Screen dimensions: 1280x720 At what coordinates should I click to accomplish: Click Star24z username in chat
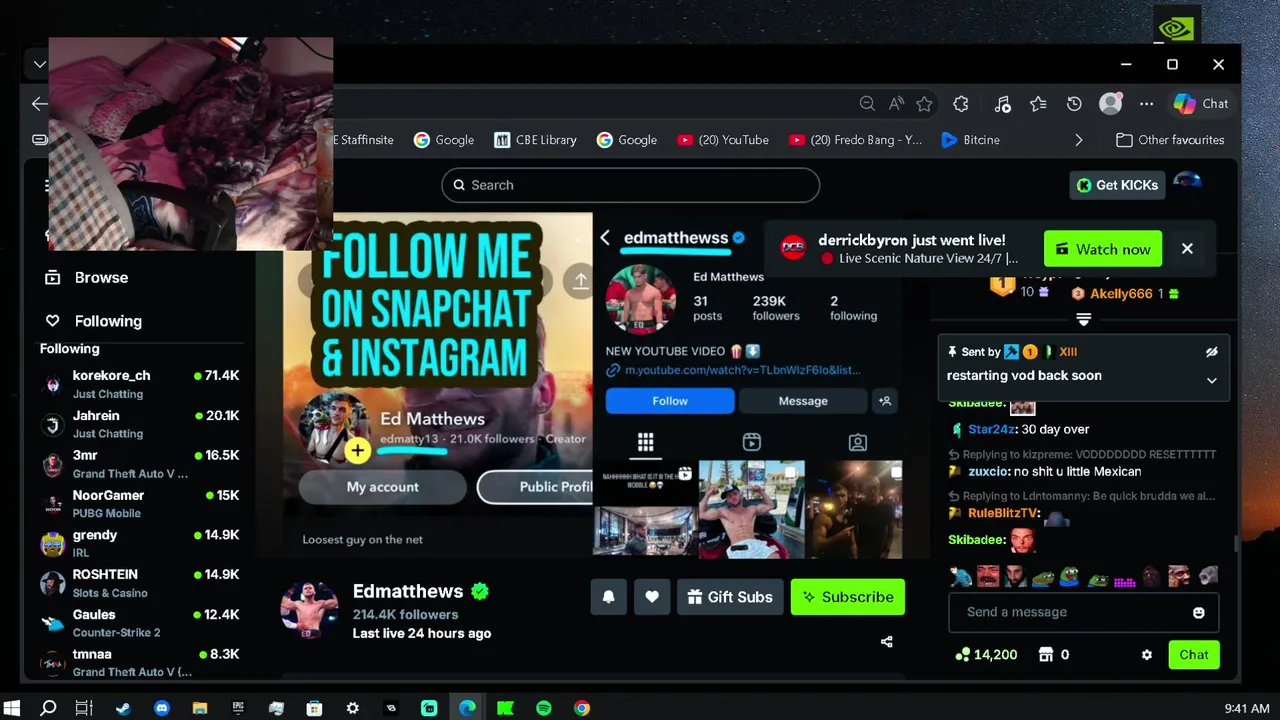[x=992, y=429]
